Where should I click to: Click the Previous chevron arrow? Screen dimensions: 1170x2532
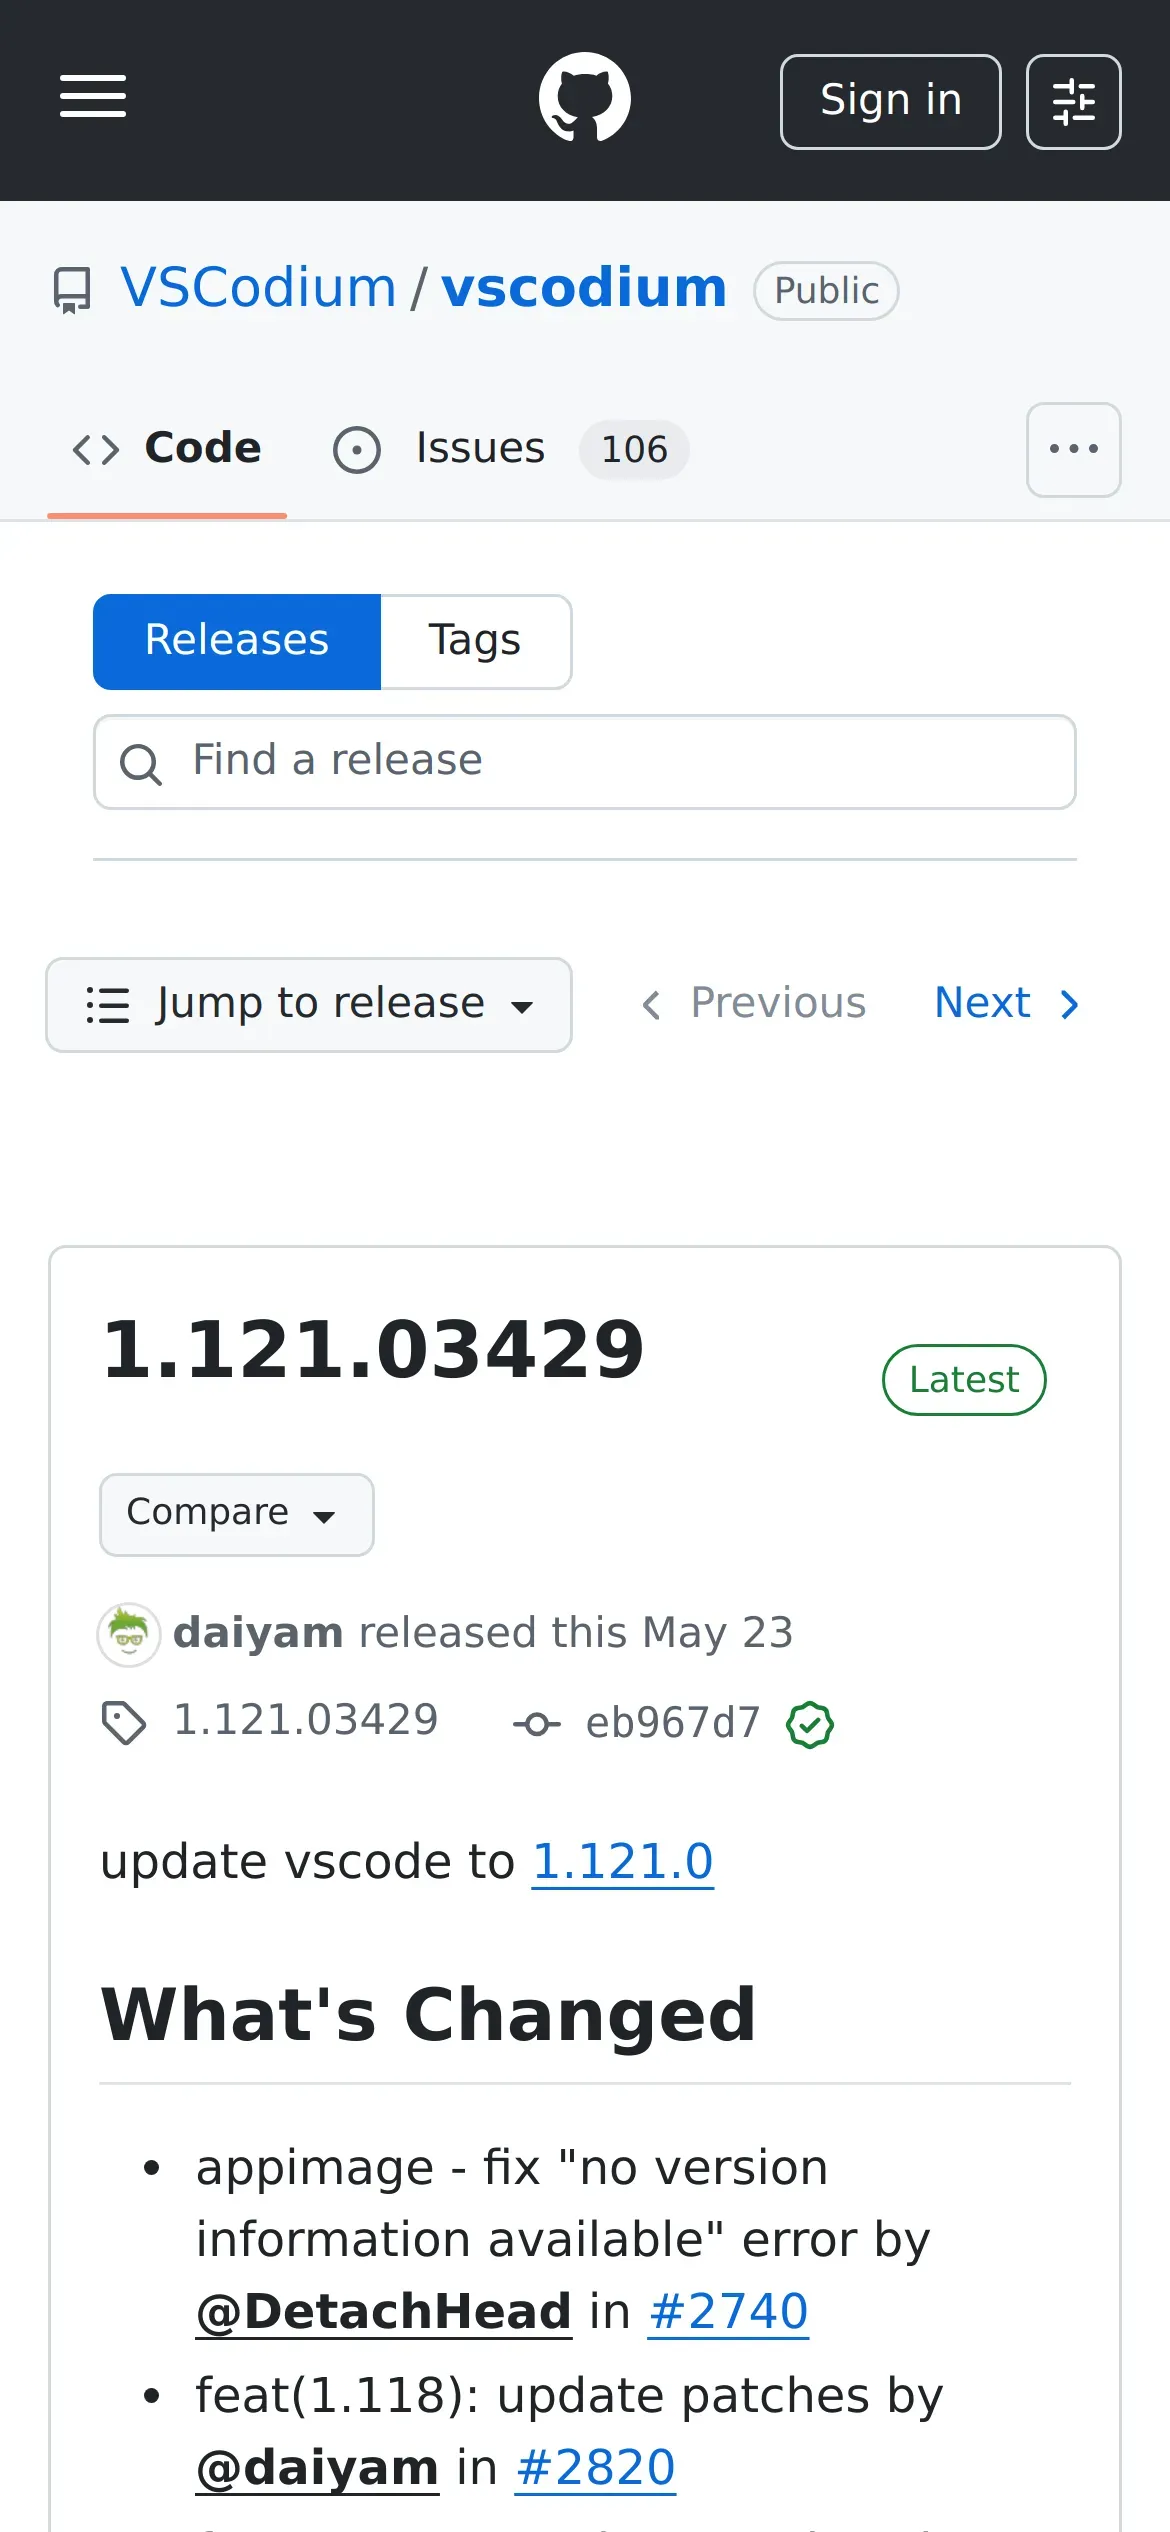pos(651,1004)
